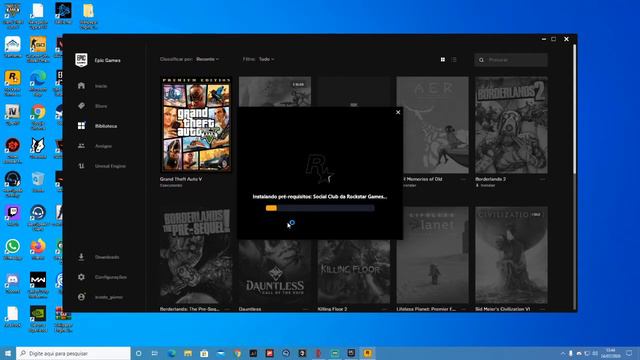The width and height of the screenshot is (640, 360).
Task: Open File Explorer from the taskbar
Action: pos(188,353)
